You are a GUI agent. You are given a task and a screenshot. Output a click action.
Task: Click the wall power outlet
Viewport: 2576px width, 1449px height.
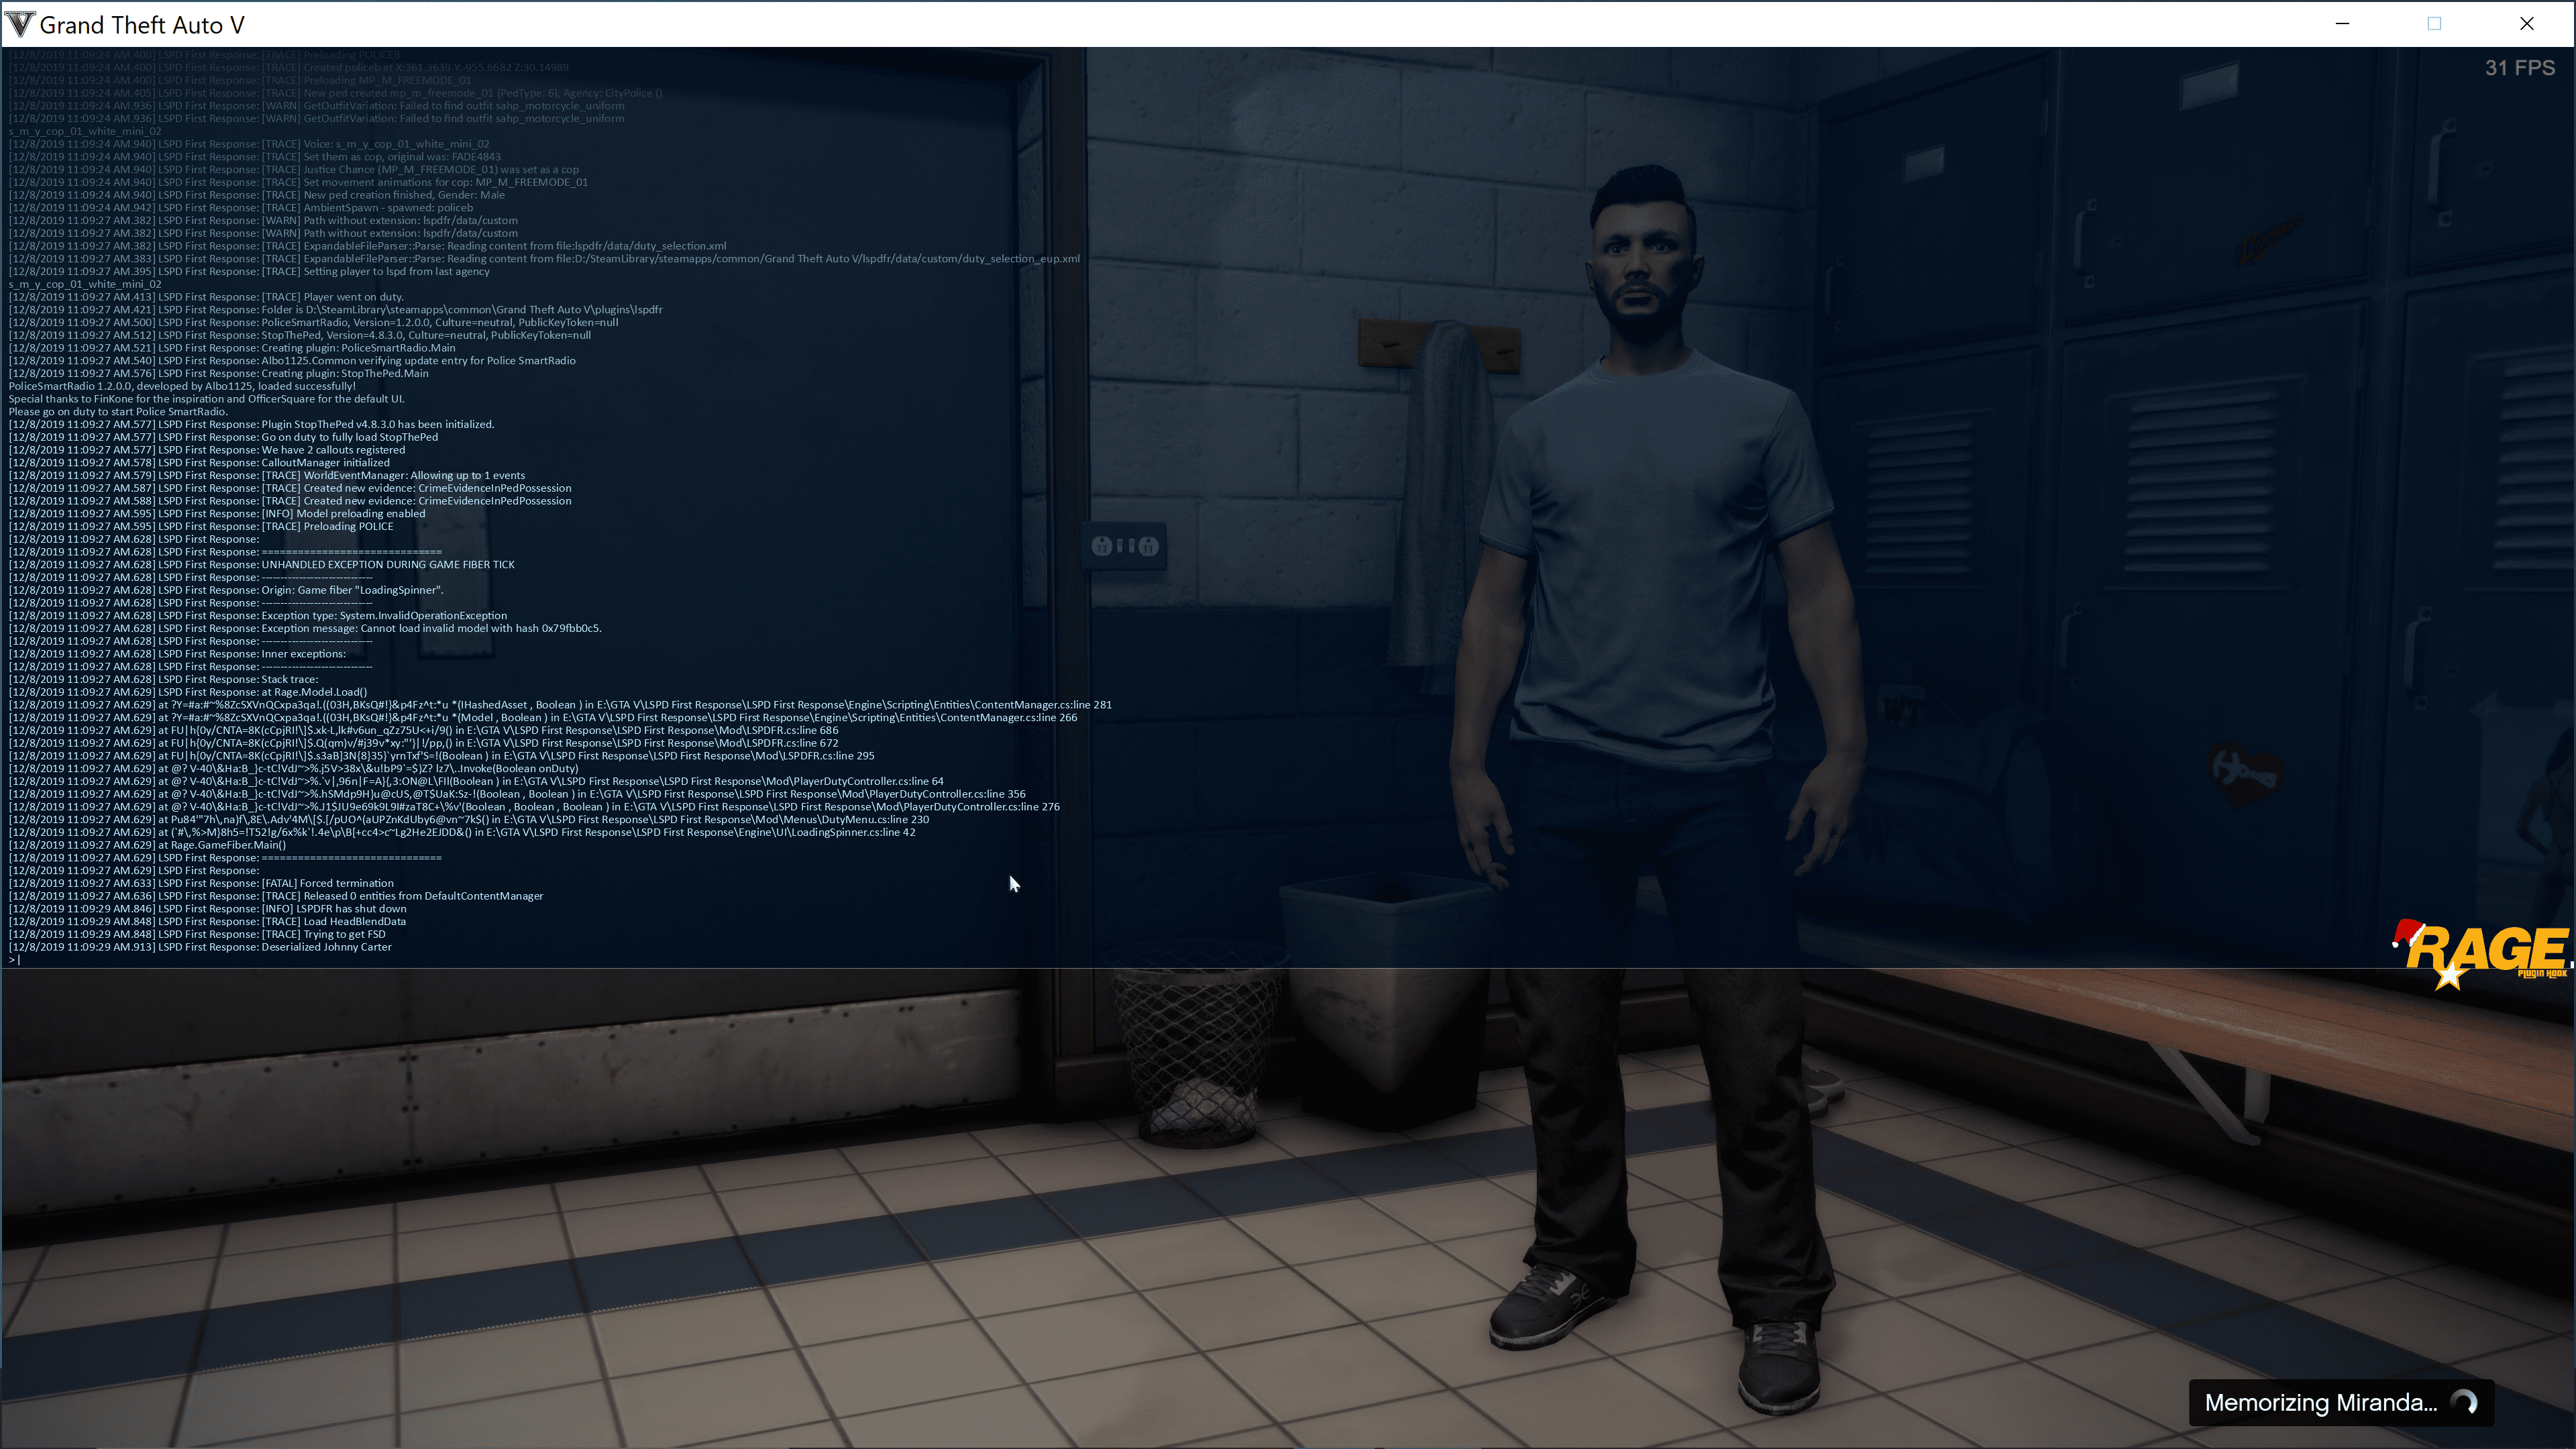1125,546
